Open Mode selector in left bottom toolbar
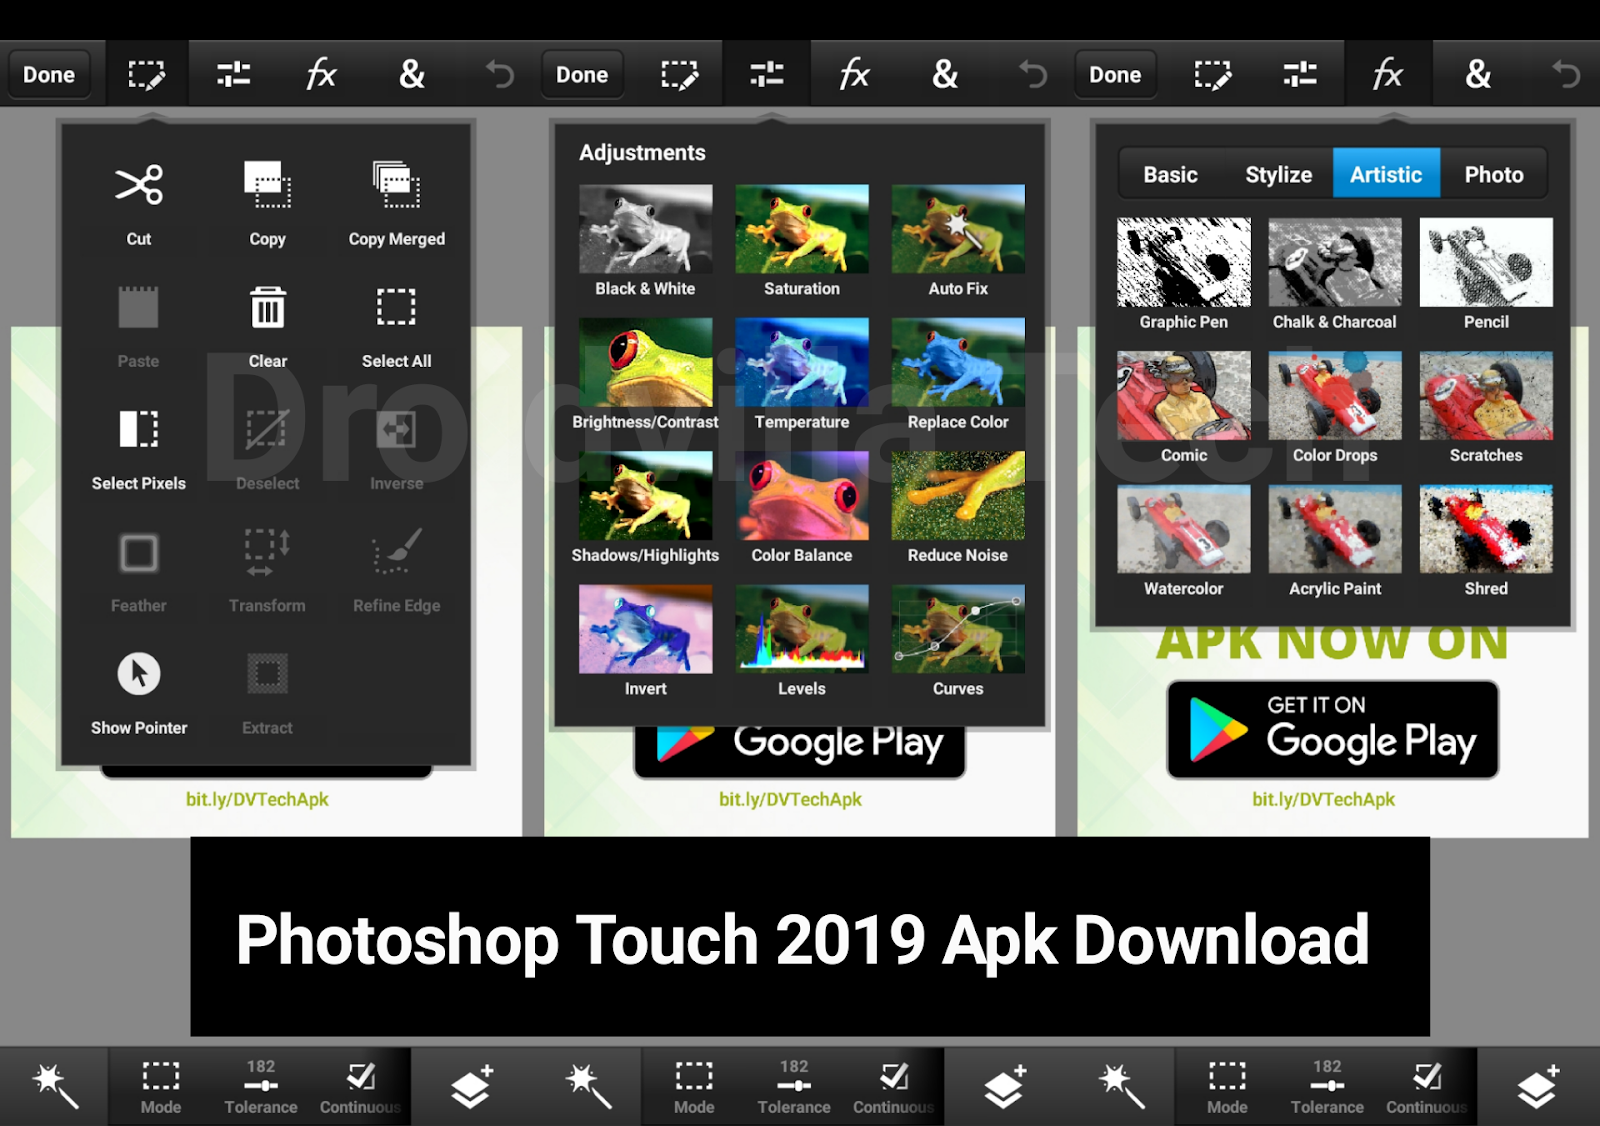 coord(161,1087)
